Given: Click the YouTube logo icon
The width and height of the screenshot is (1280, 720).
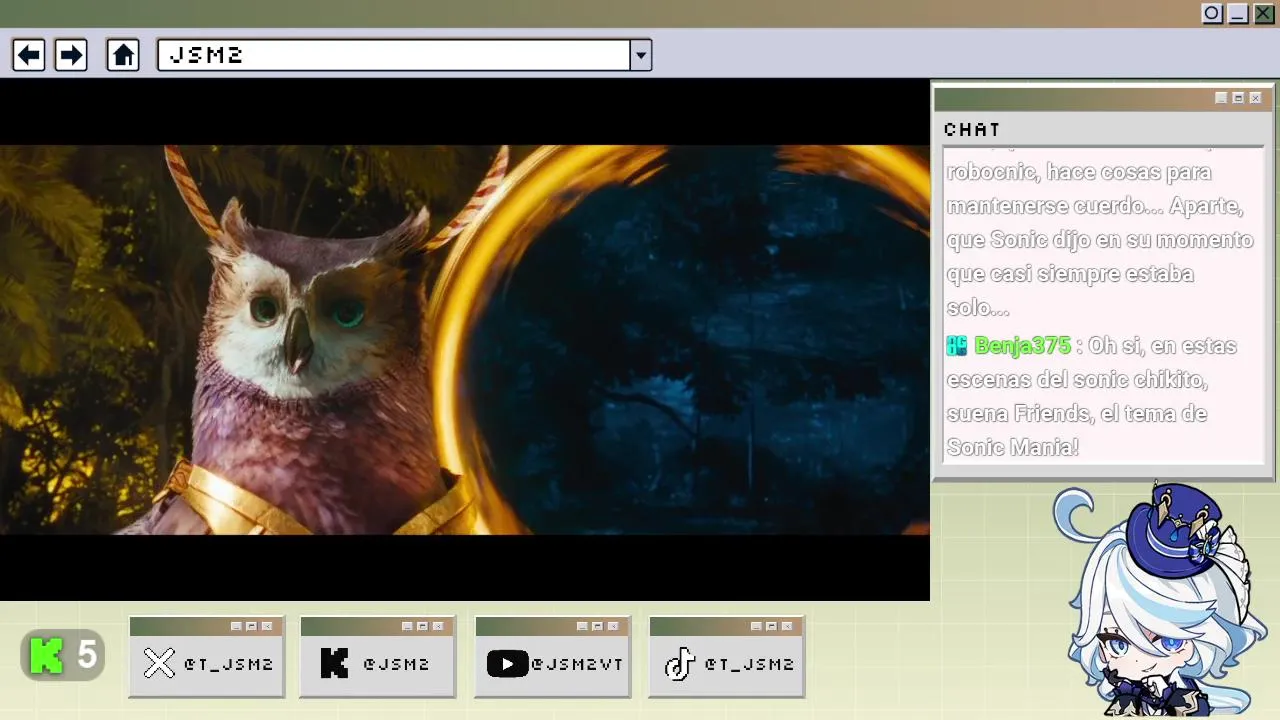Looking at the screenshot, I should (507, 664).
